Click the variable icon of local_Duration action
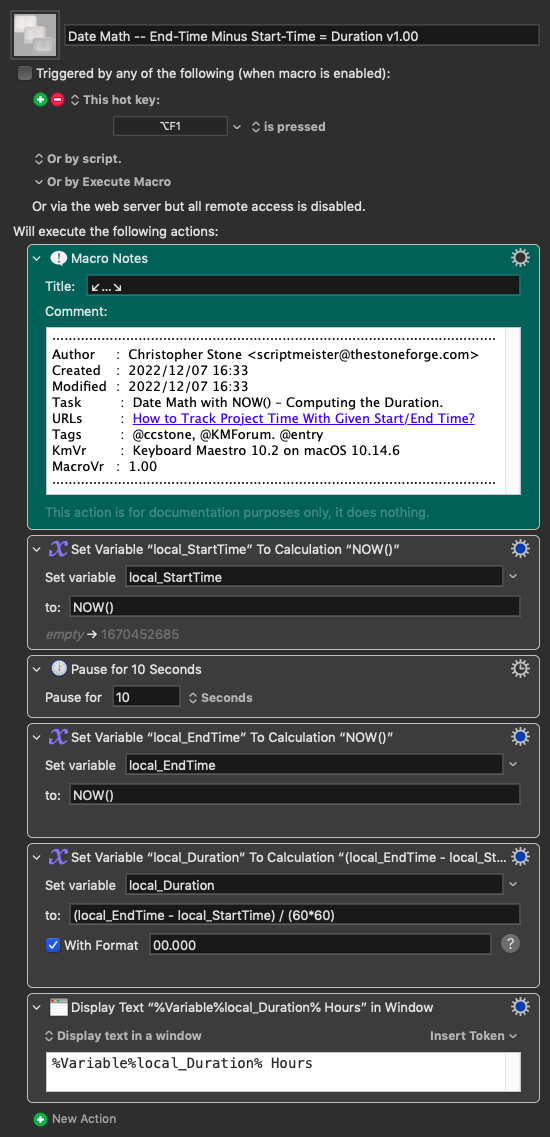This screenshot has width=550, height=1137. pyautogui.click(x=58, y=857)
